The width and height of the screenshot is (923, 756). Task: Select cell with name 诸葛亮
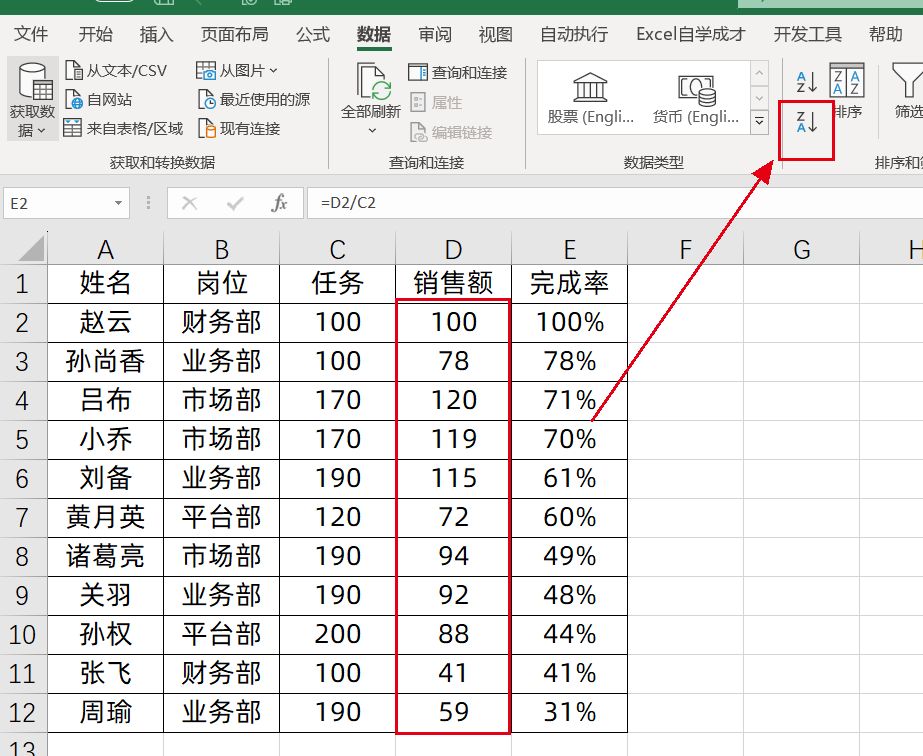[x=105, y=556]
